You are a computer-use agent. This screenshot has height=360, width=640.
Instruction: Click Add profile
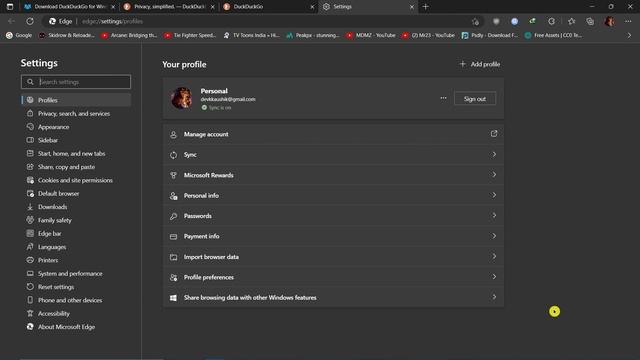point(480,64)
